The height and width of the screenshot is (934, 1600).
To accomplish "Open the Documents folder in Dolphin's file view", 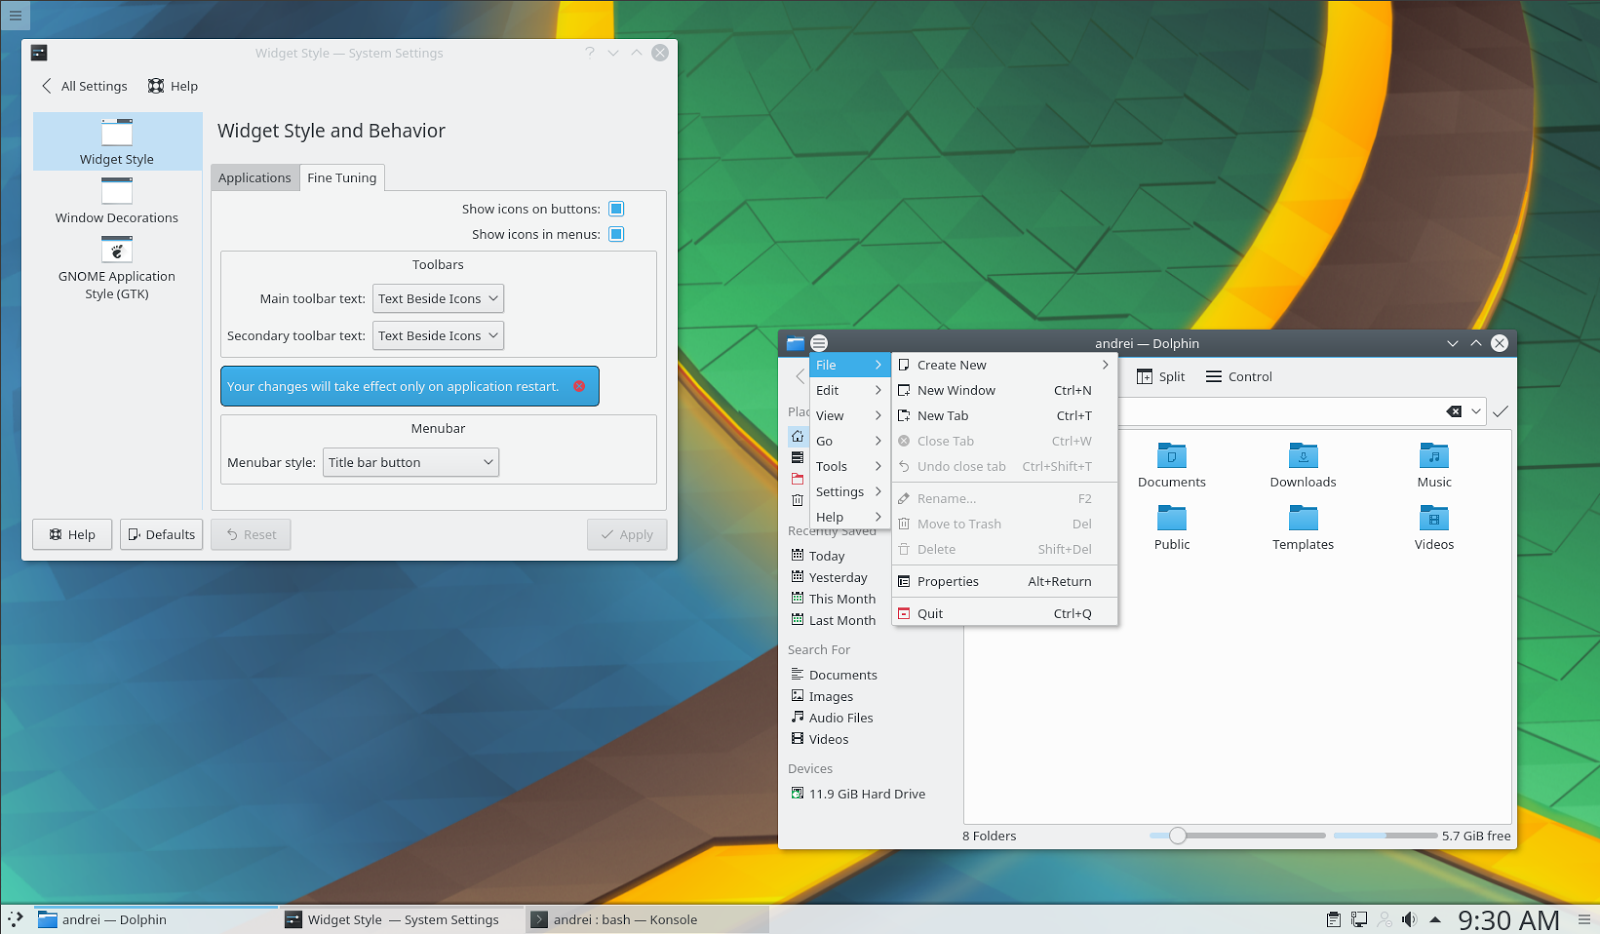I will (1171, 466).
